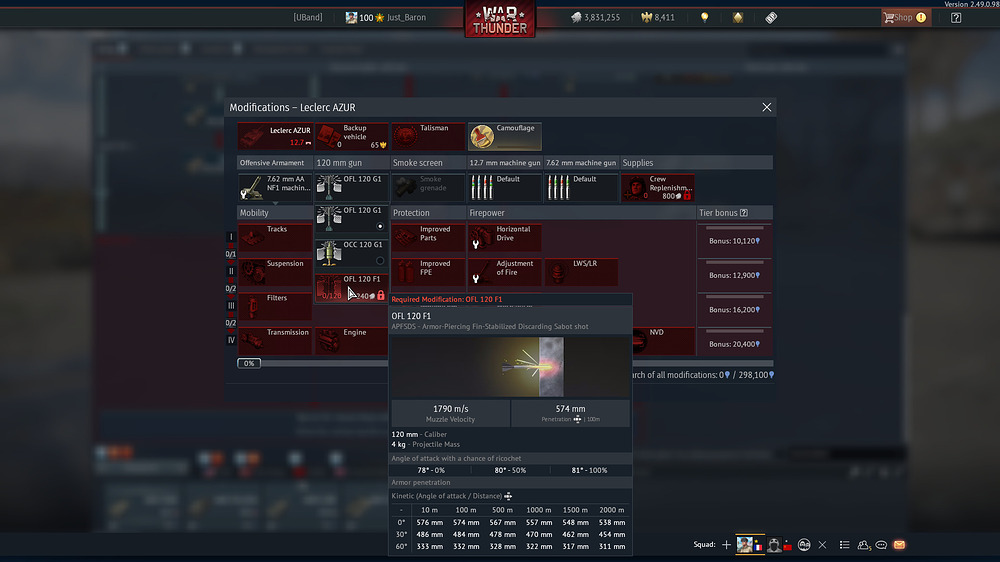Click the Tier bonus help question mark
This screenshot has width=1000, height=562.
coord(743,213)
